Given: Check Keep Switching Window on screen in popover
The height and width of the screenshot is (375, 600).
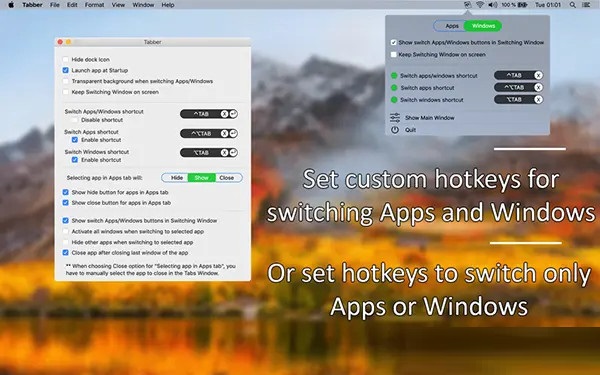Looking at the screenshot, I should pyautogui.click(x=393, y=55).
